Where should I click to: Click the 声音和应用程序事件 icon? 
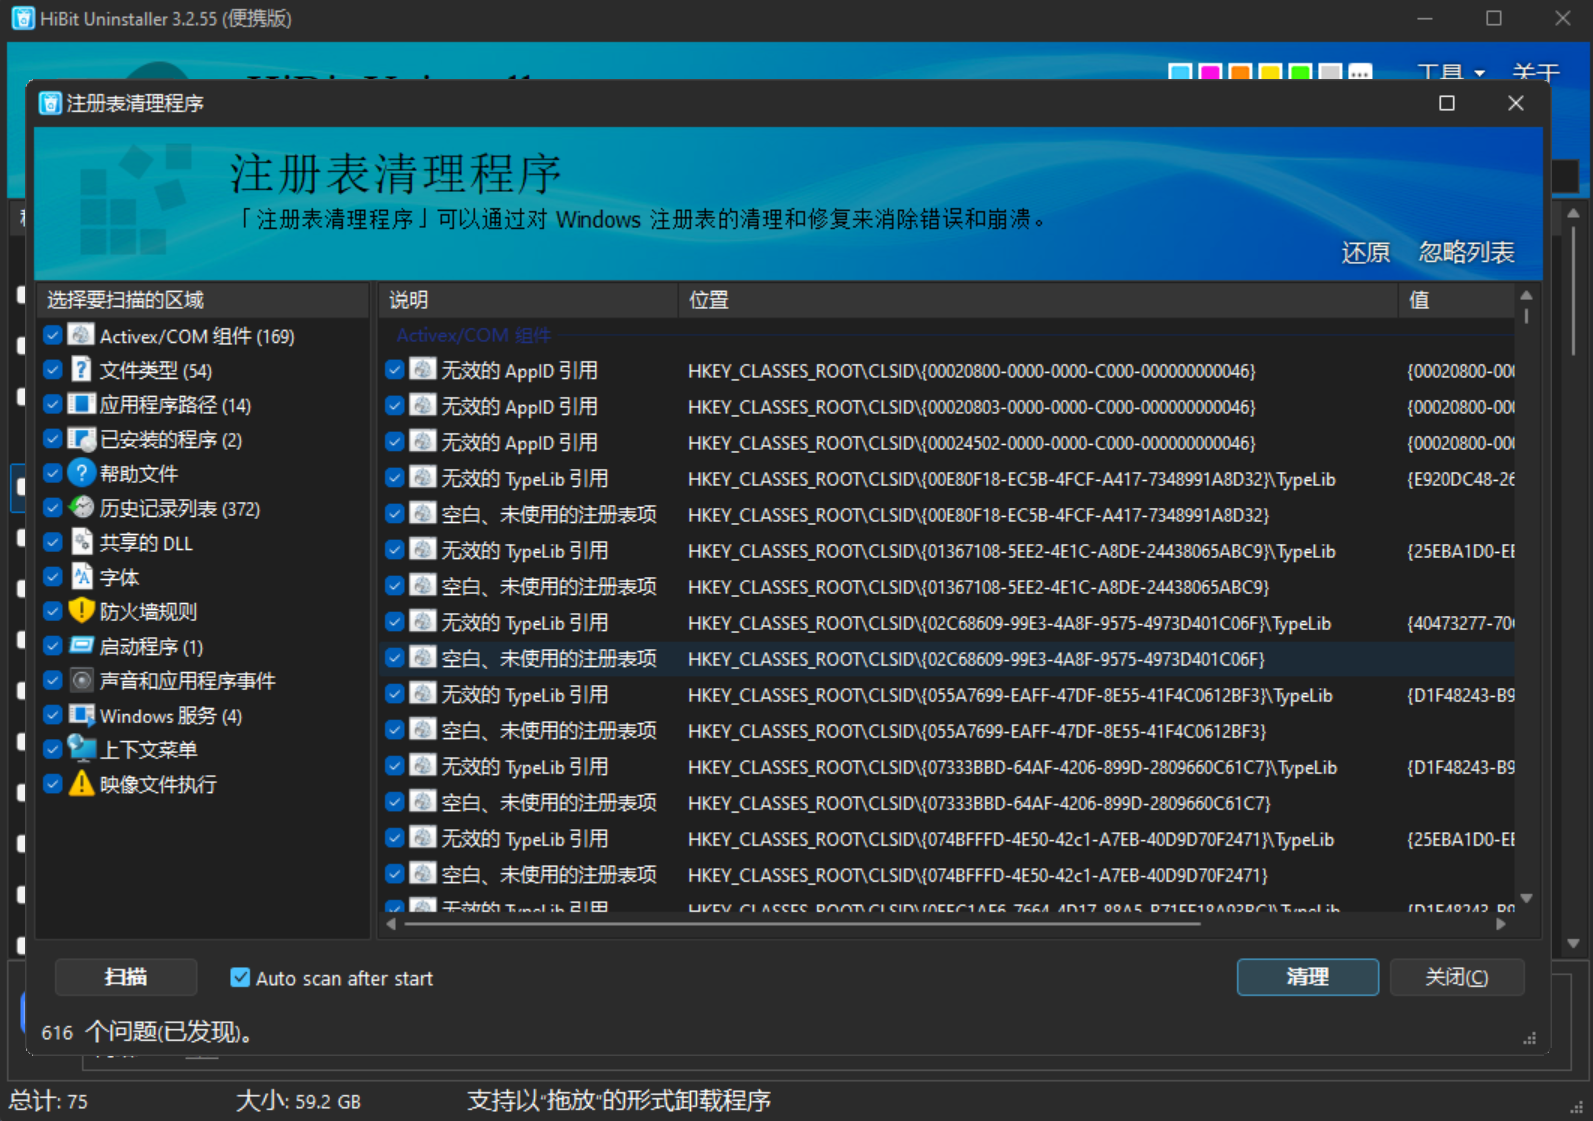(82, 680)
